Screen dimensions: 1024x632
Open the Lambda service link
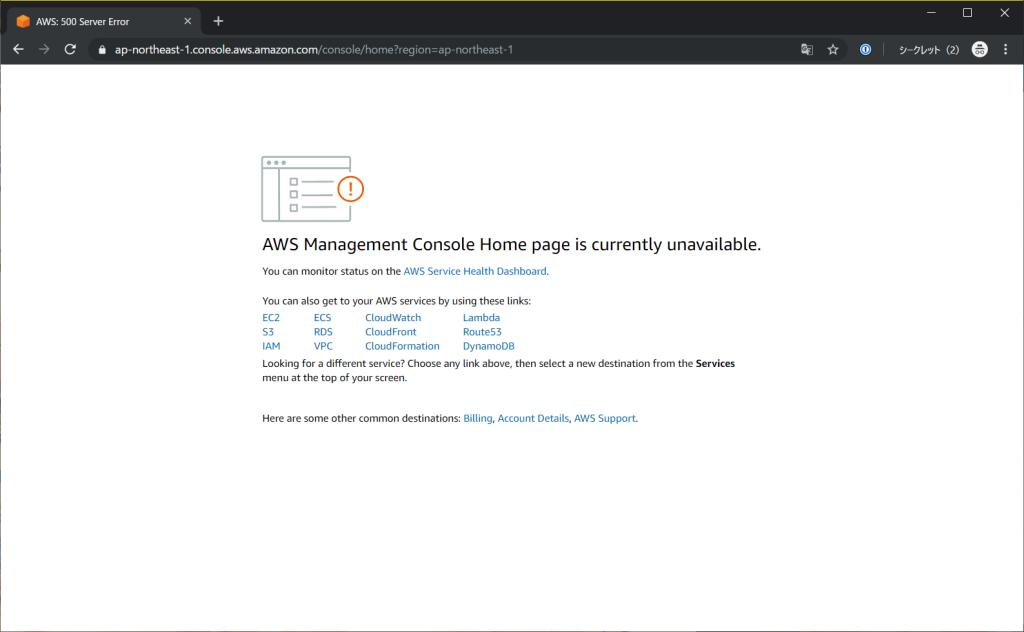tap(481, 317)
